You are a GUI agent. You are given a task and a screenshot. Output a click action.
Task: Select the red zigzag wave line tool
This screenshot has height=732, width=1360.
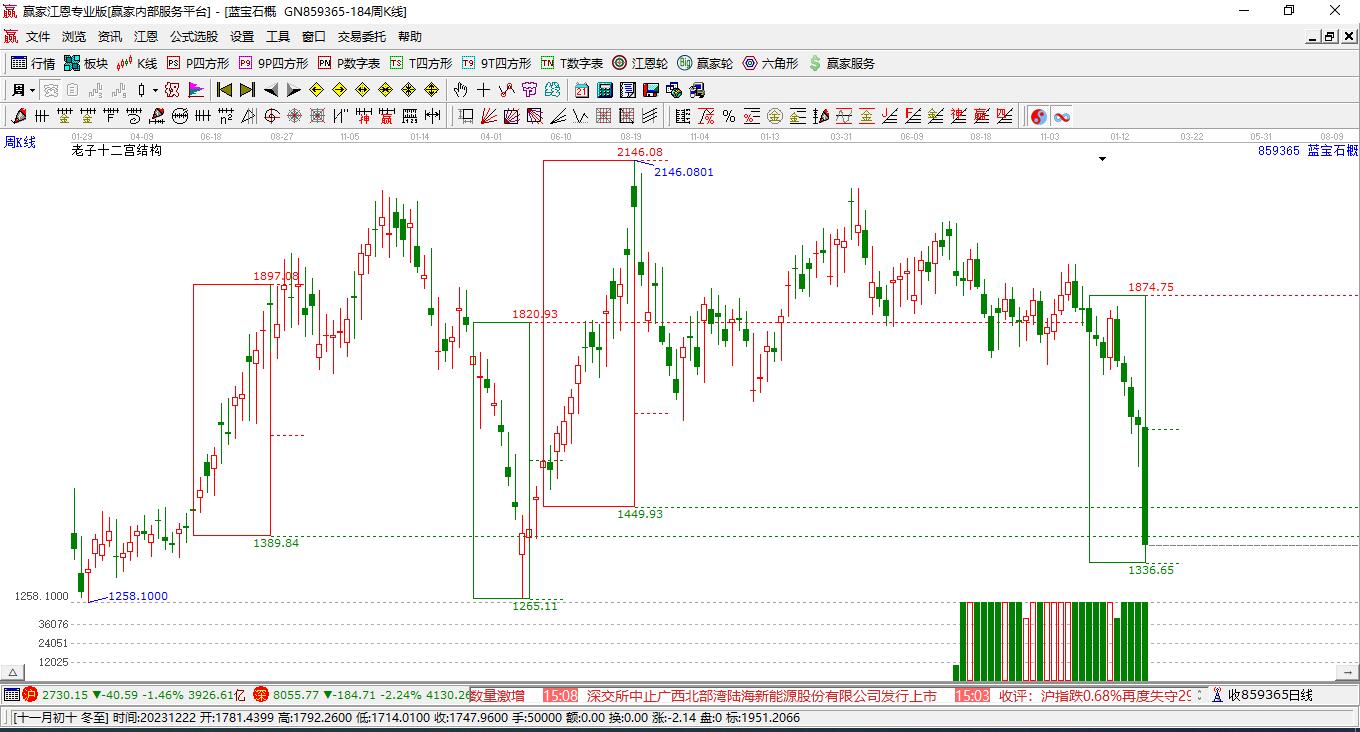coord(507,90)
